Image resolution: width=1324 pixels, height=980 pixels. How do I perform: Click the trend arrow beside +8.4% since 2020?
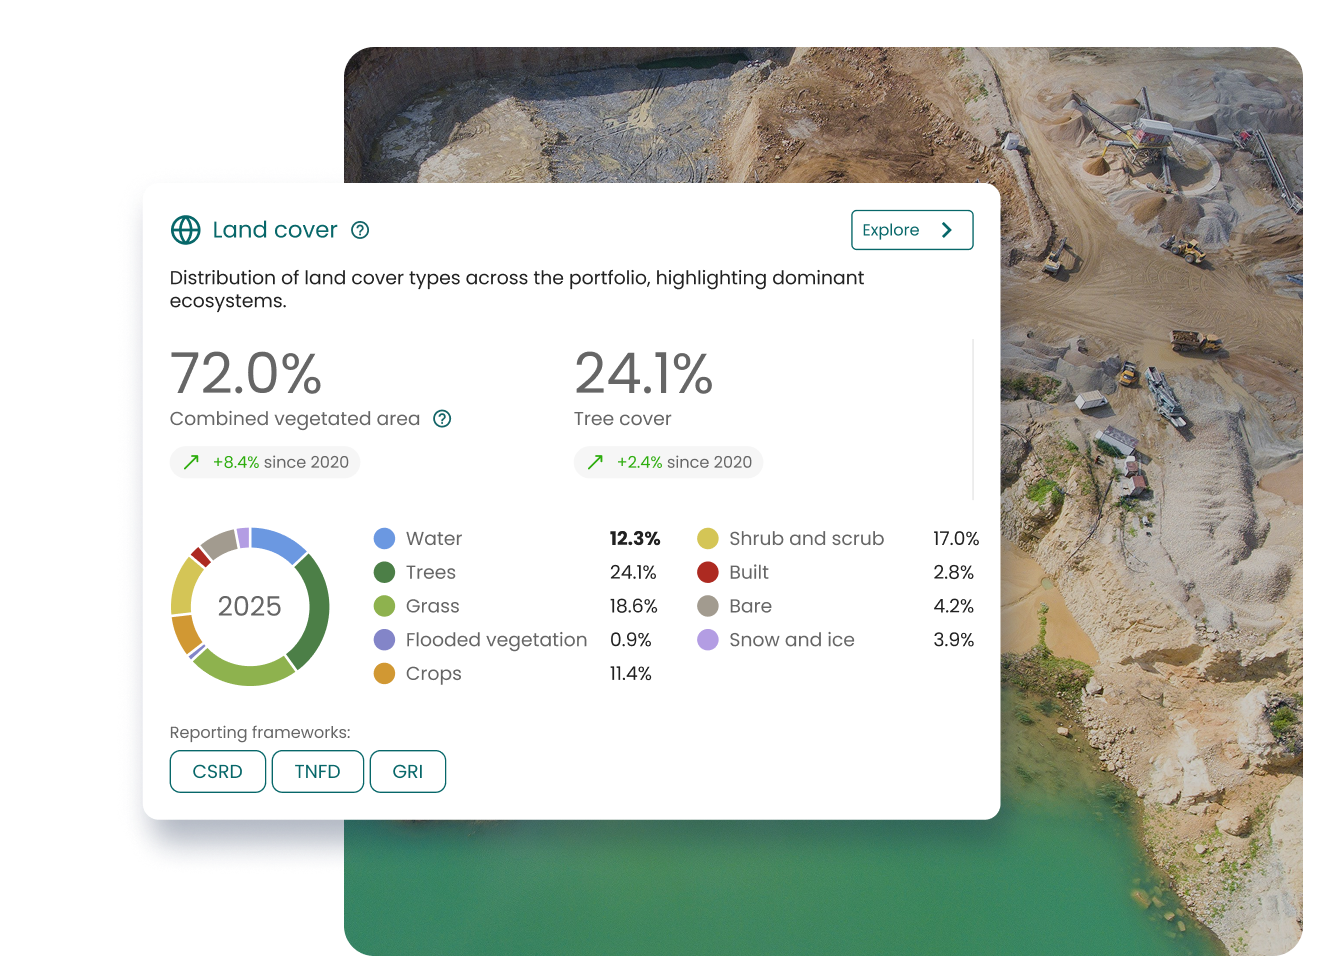(x=191, y=462)
